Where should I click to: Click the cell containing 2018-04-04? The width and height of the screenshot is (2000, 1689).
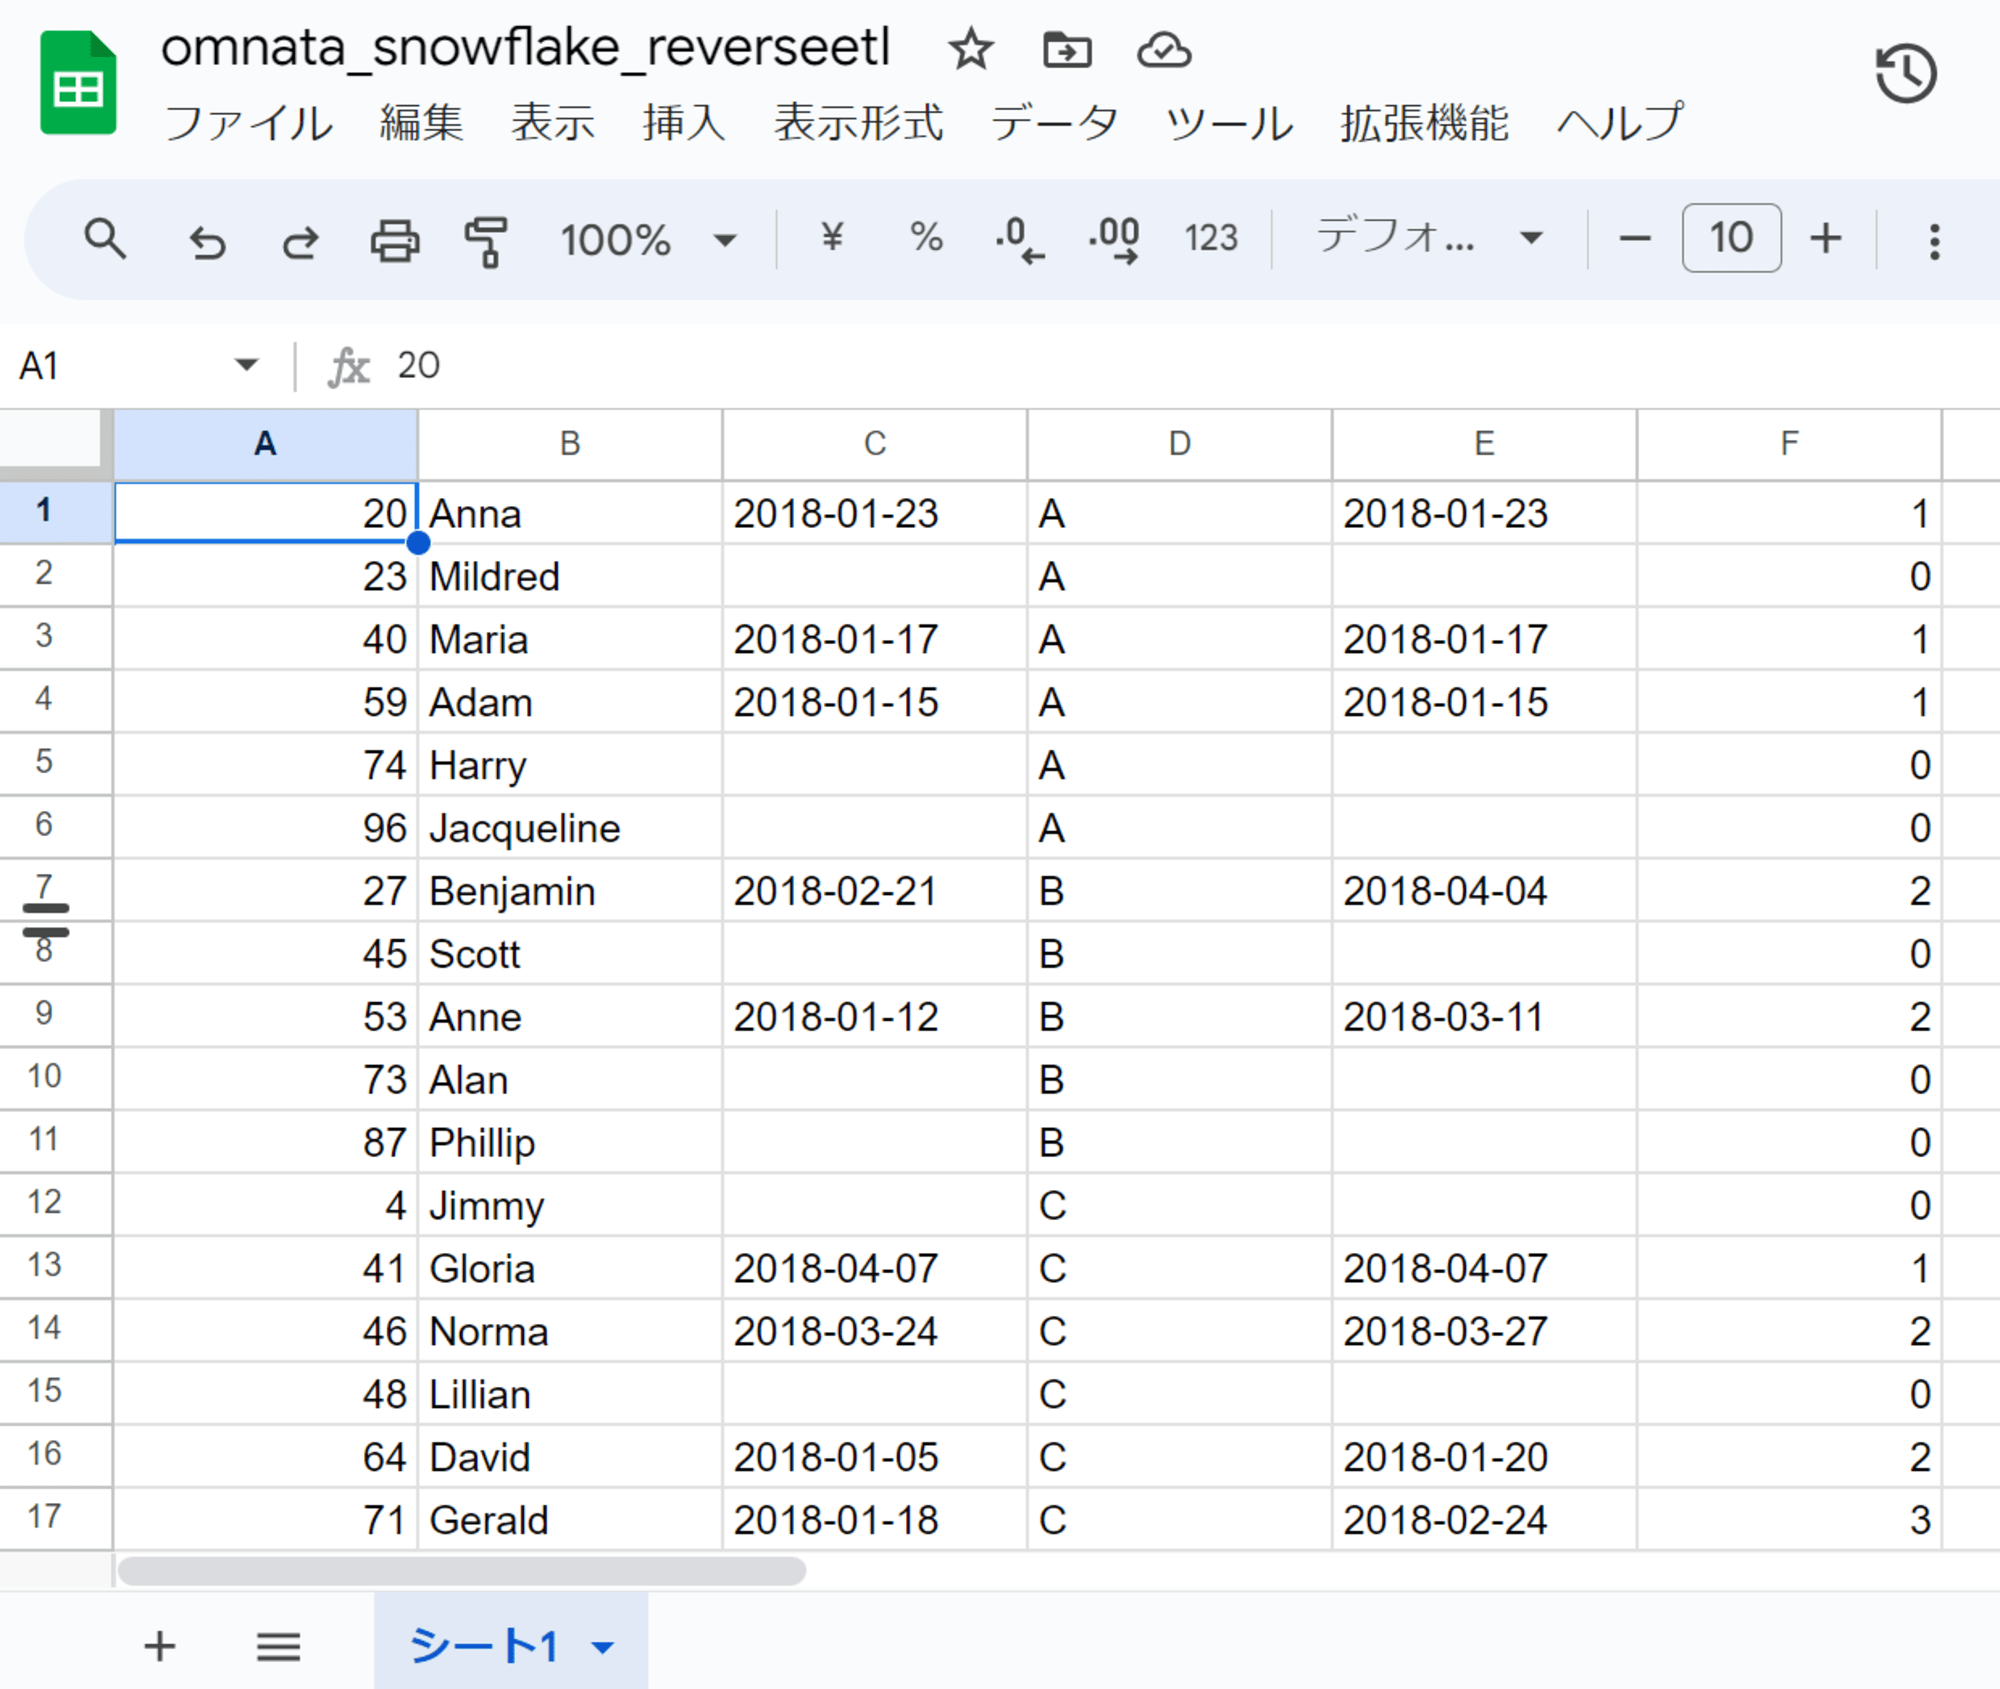coord(1485,891)
